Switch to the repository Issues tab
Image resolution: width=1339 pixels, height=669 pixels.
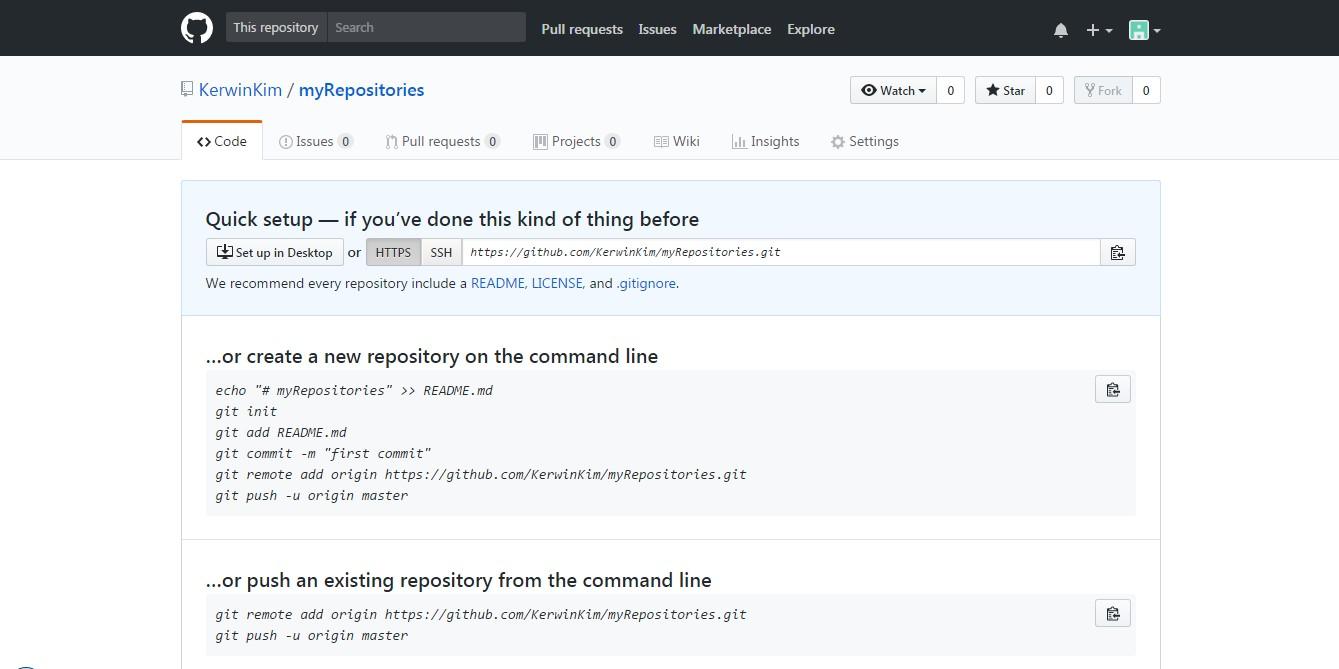point(316,141)
